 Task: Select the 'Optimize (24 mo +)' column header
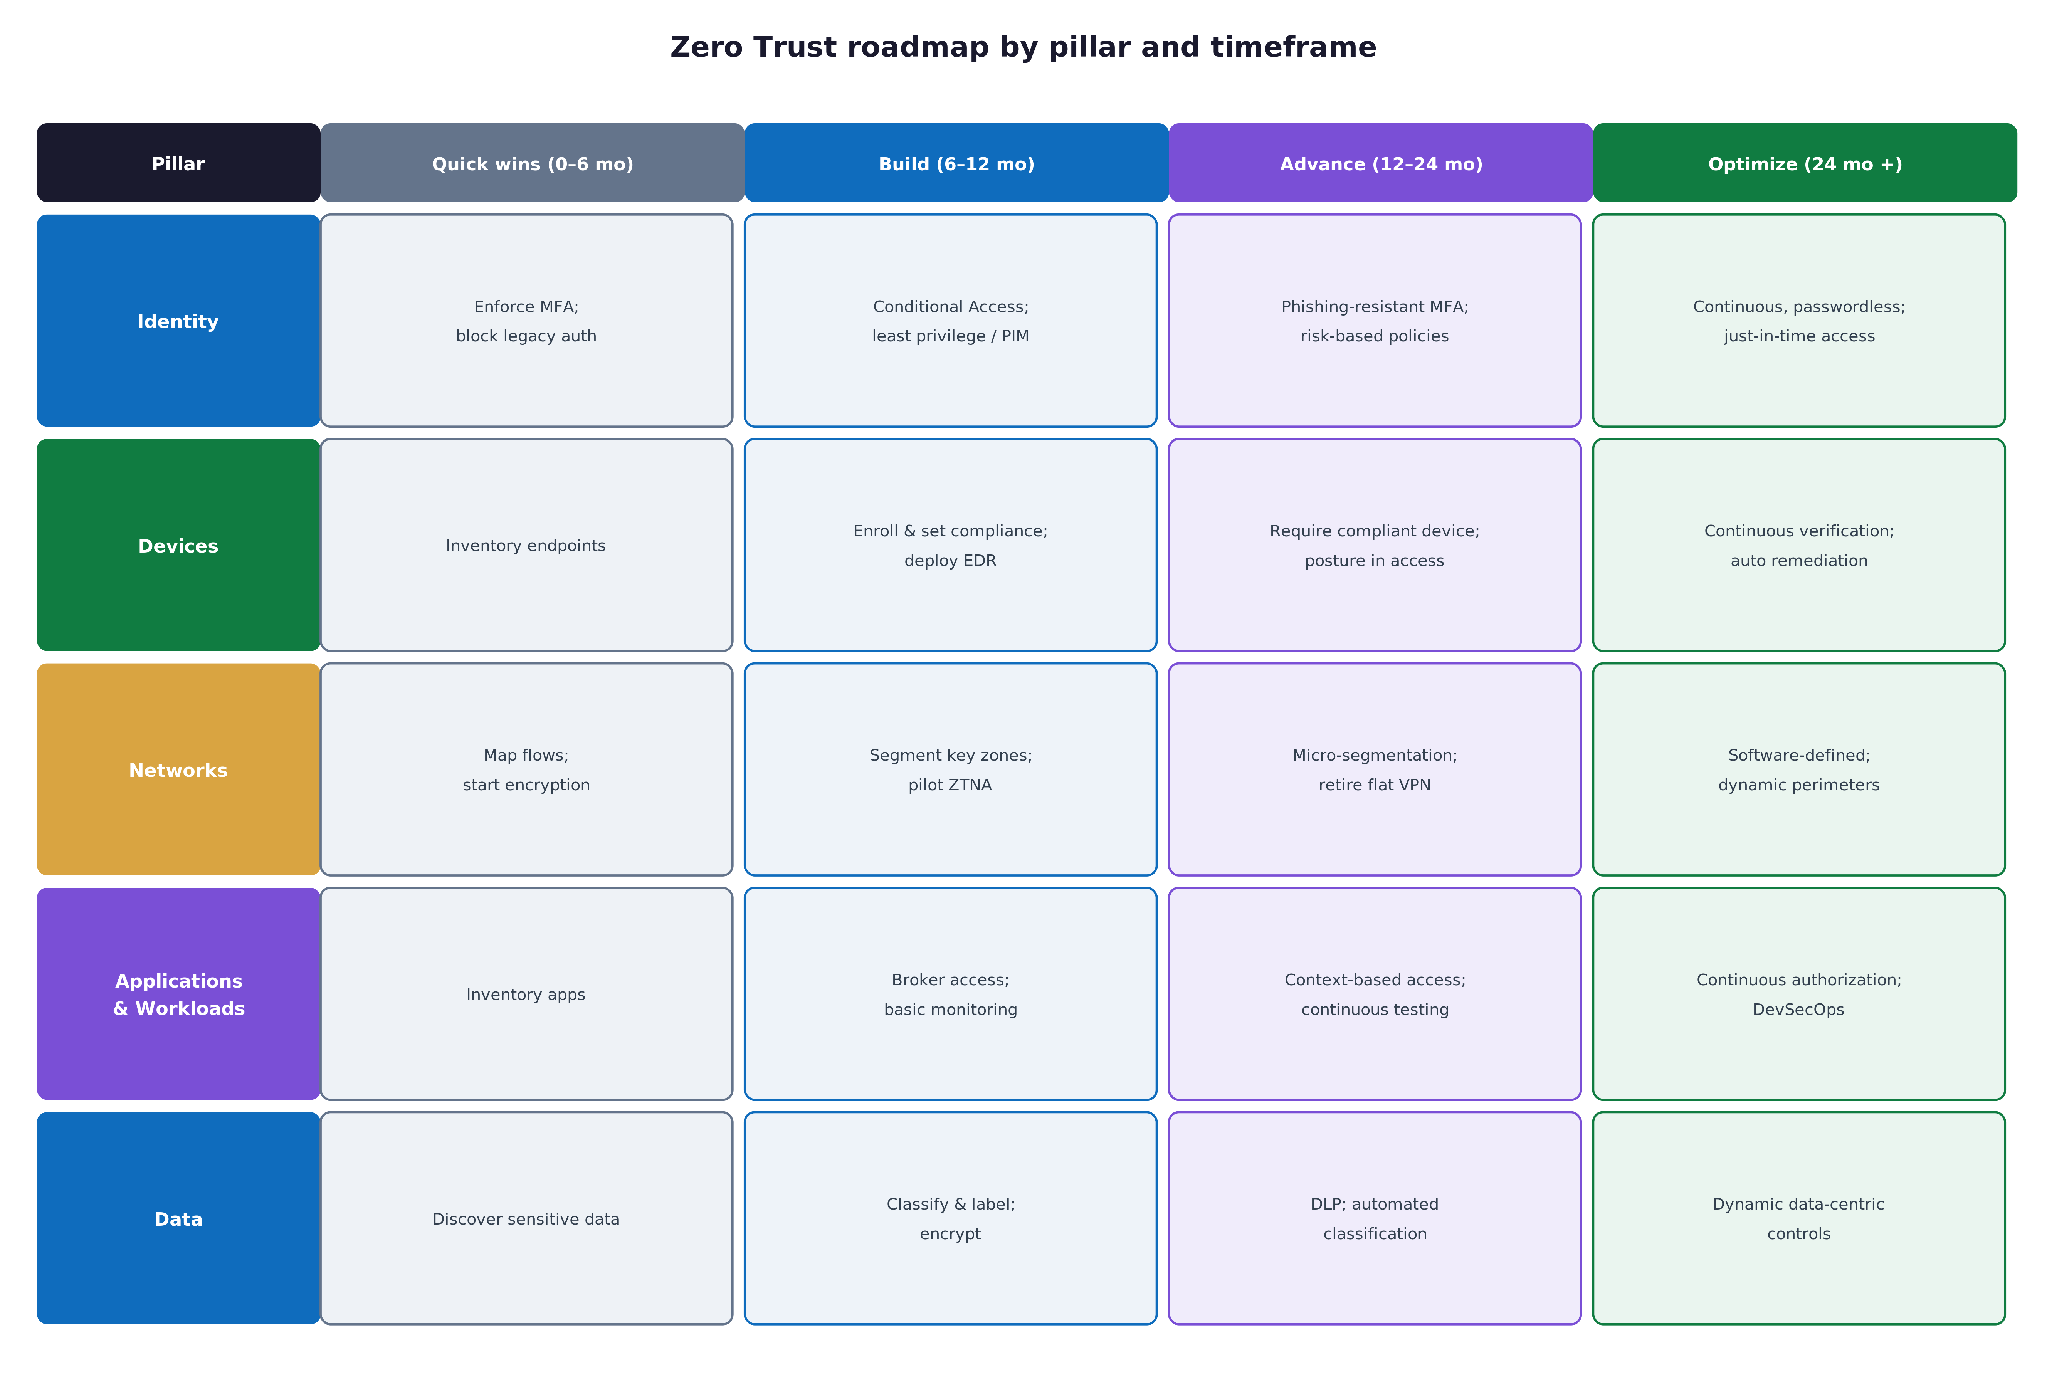pos(1804,163)
